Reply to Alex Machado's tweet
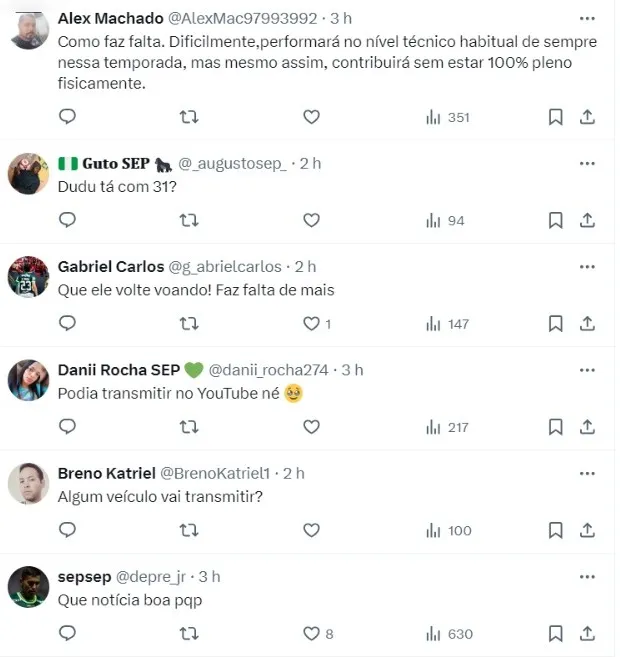Image resolution: width=620 pixels, height=657 pixels. click(x=68, y=117)
